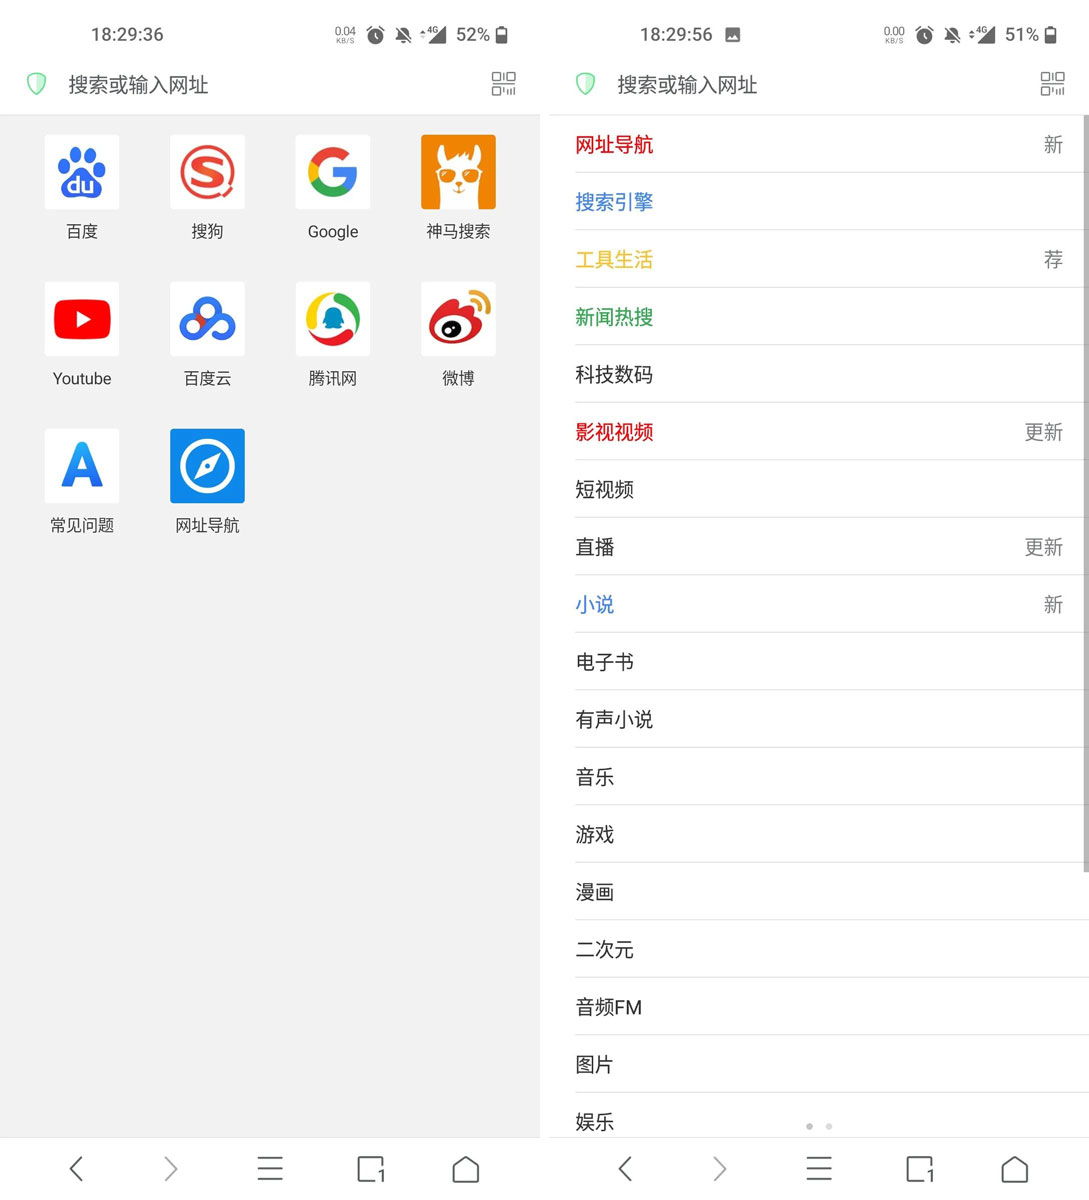Open the Baidu (百度) shortcut icon

(82, 172)
